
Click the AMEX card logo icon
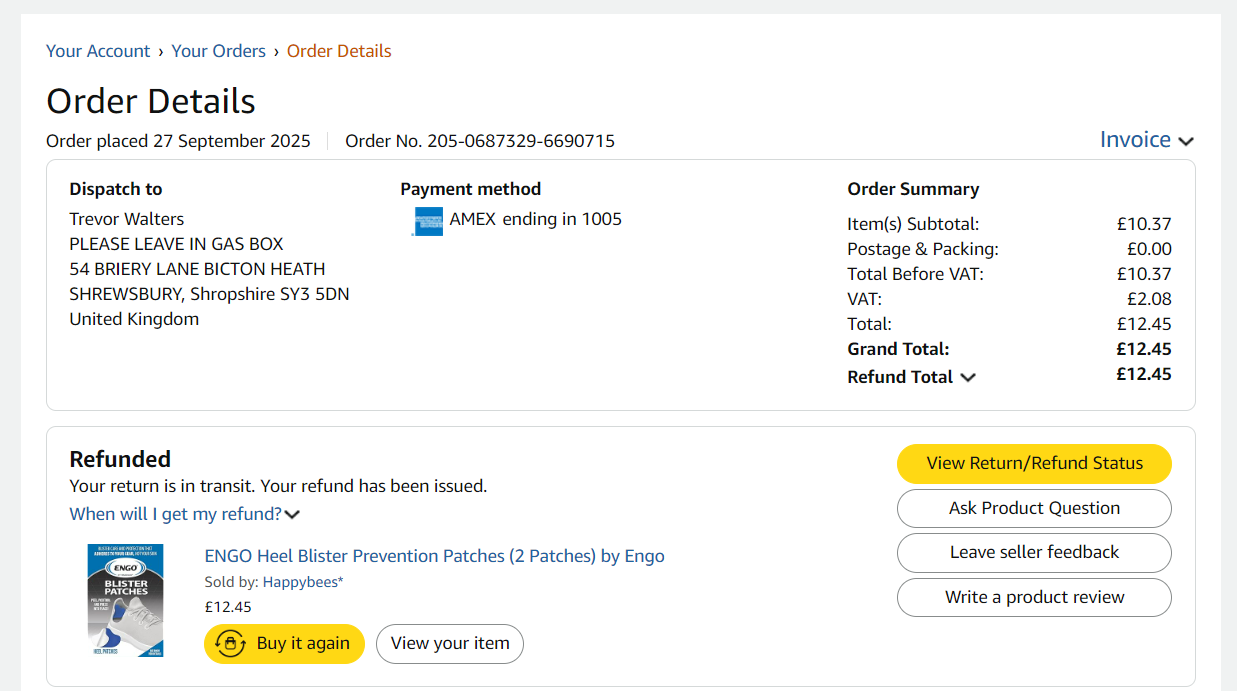pyautogui.click(x=428, y=221)
